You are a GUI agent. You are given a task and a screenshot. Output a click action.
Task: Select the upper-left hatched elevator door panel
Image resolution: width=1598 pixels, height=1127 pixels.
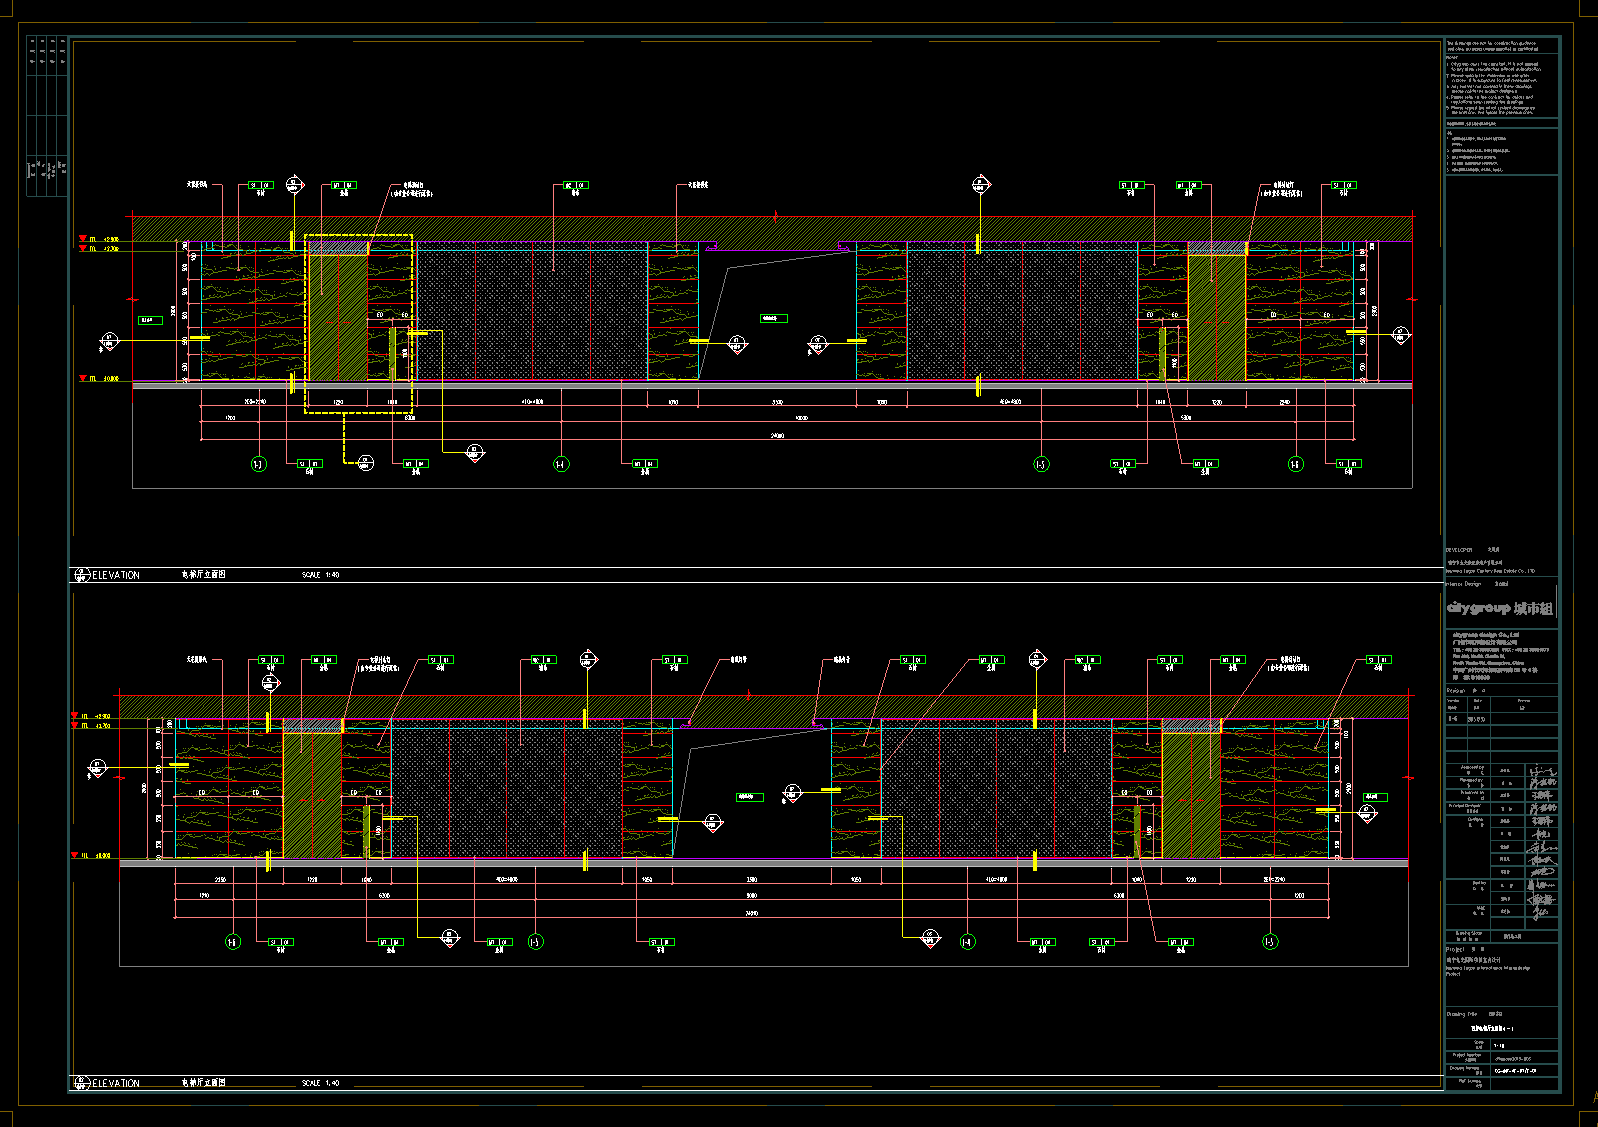338,318
